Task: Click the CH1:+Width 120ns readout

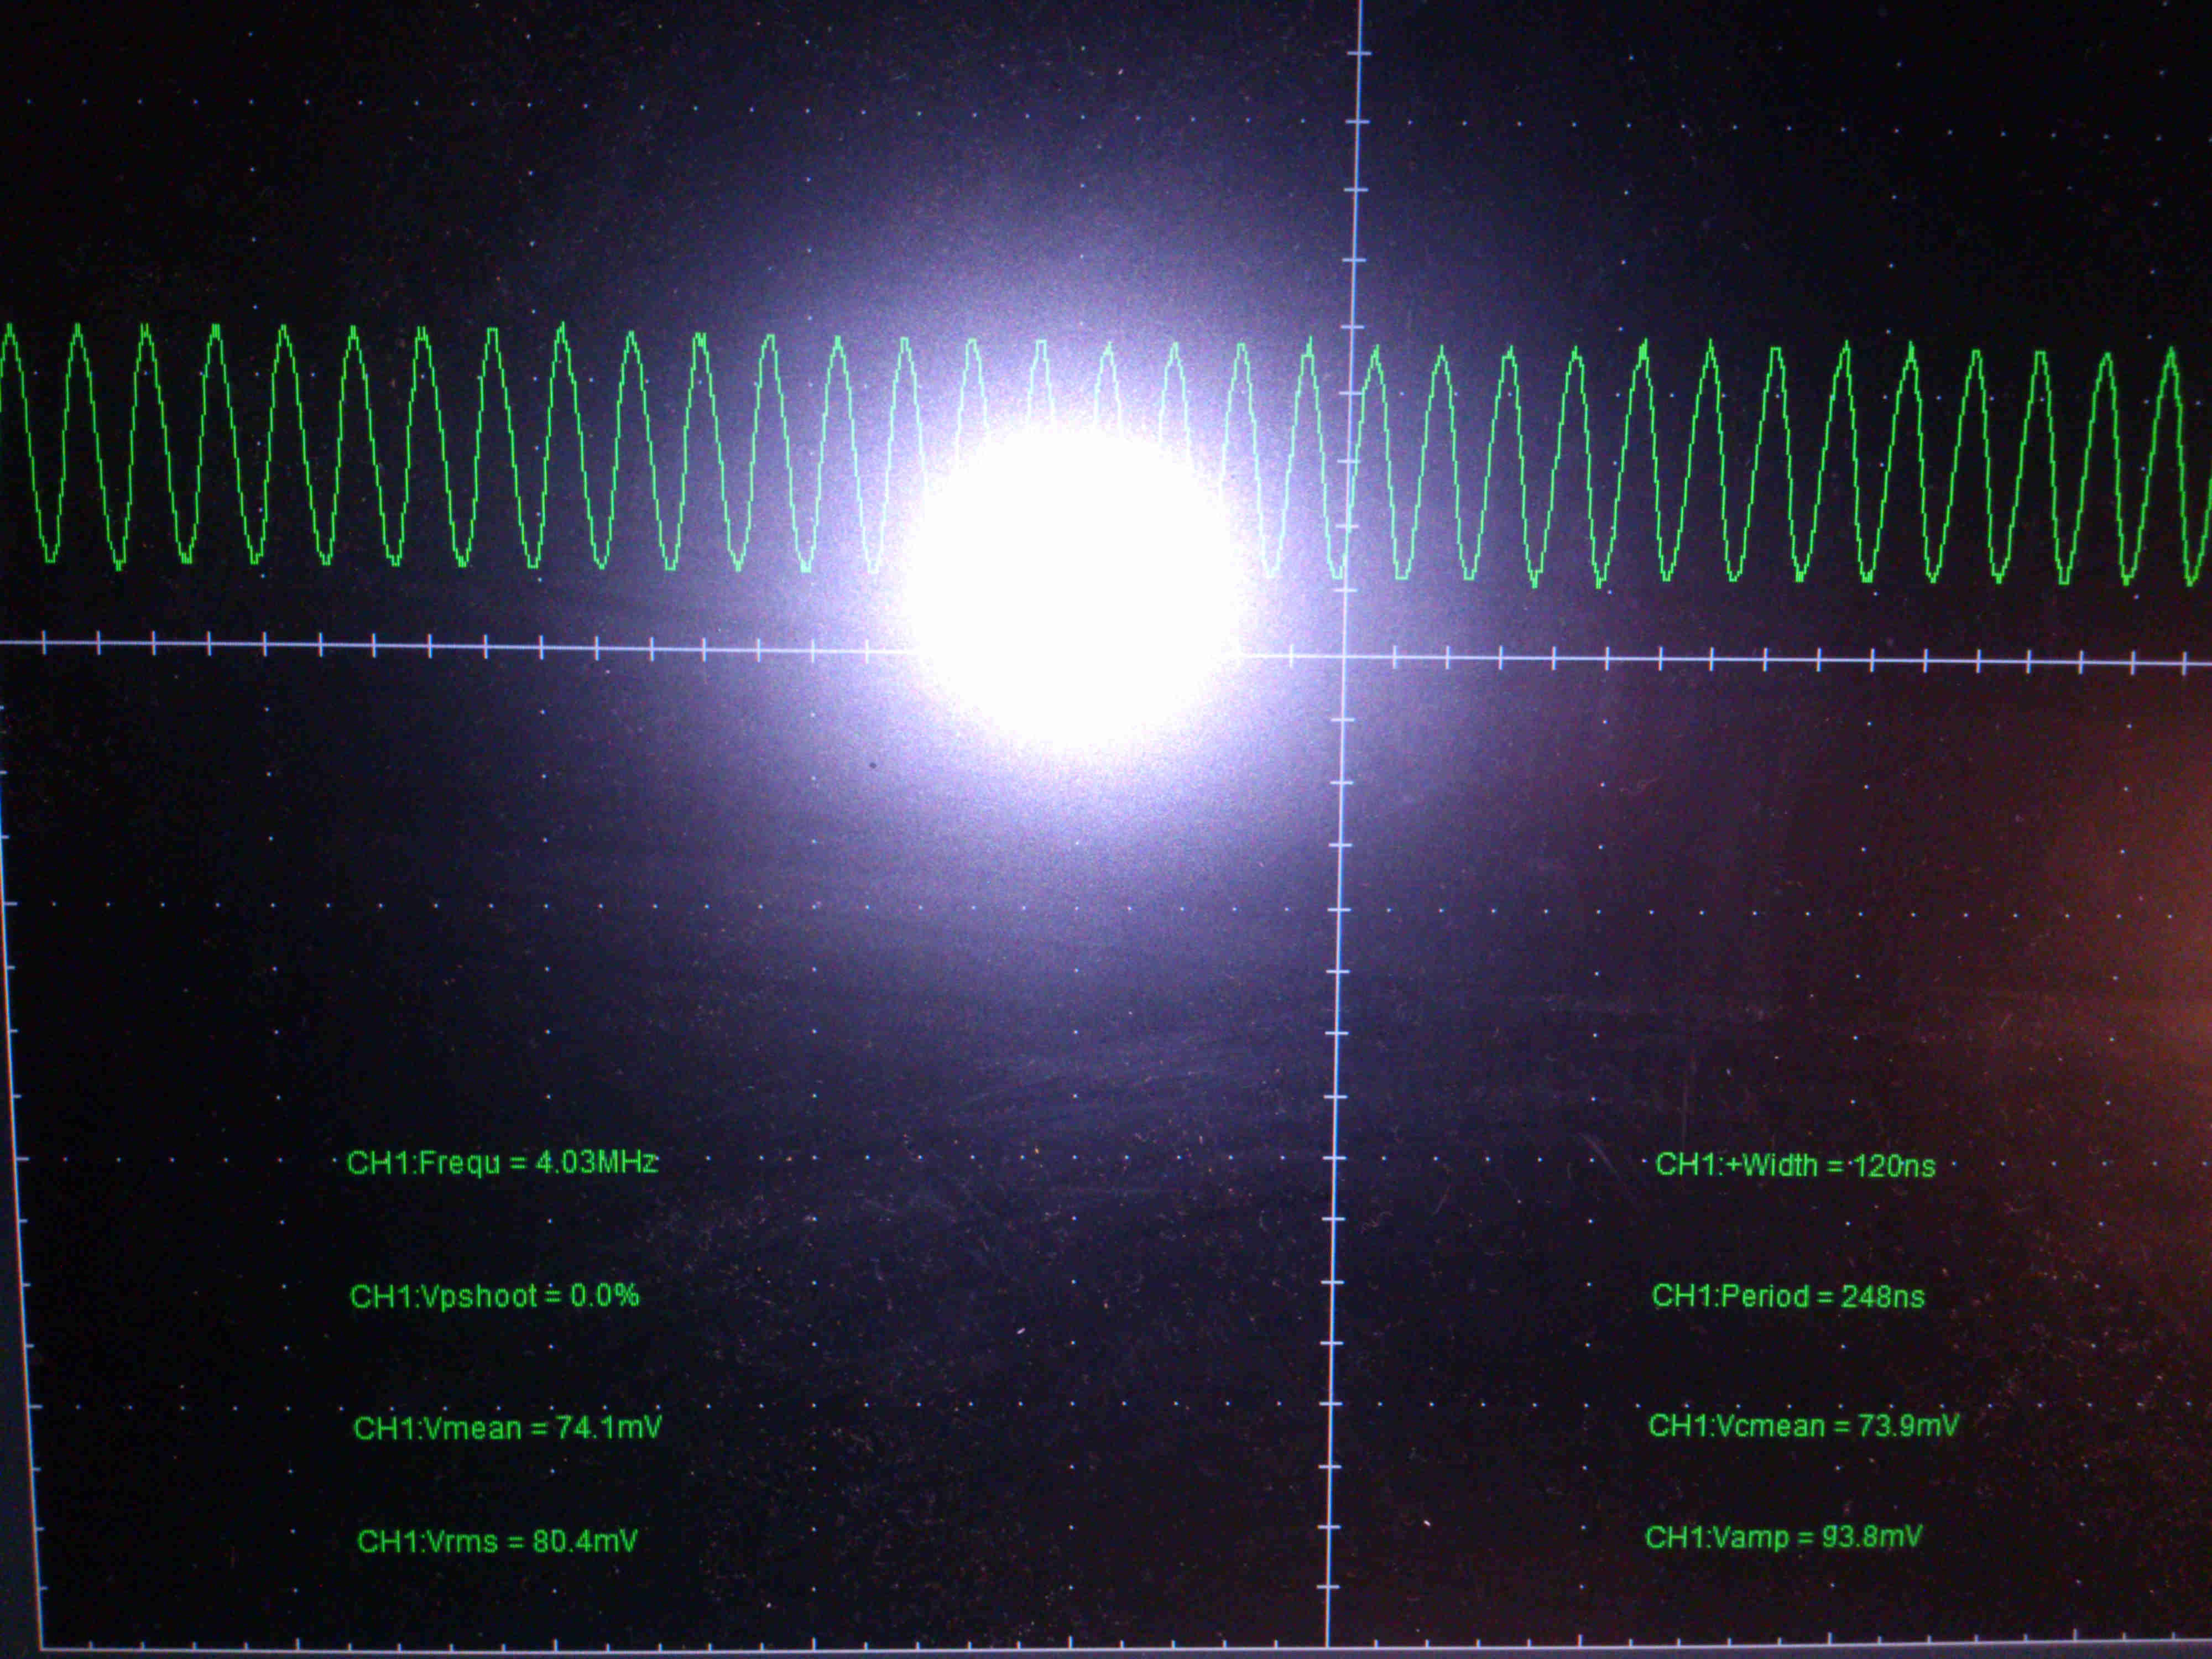Action: coord(1795,1165)
